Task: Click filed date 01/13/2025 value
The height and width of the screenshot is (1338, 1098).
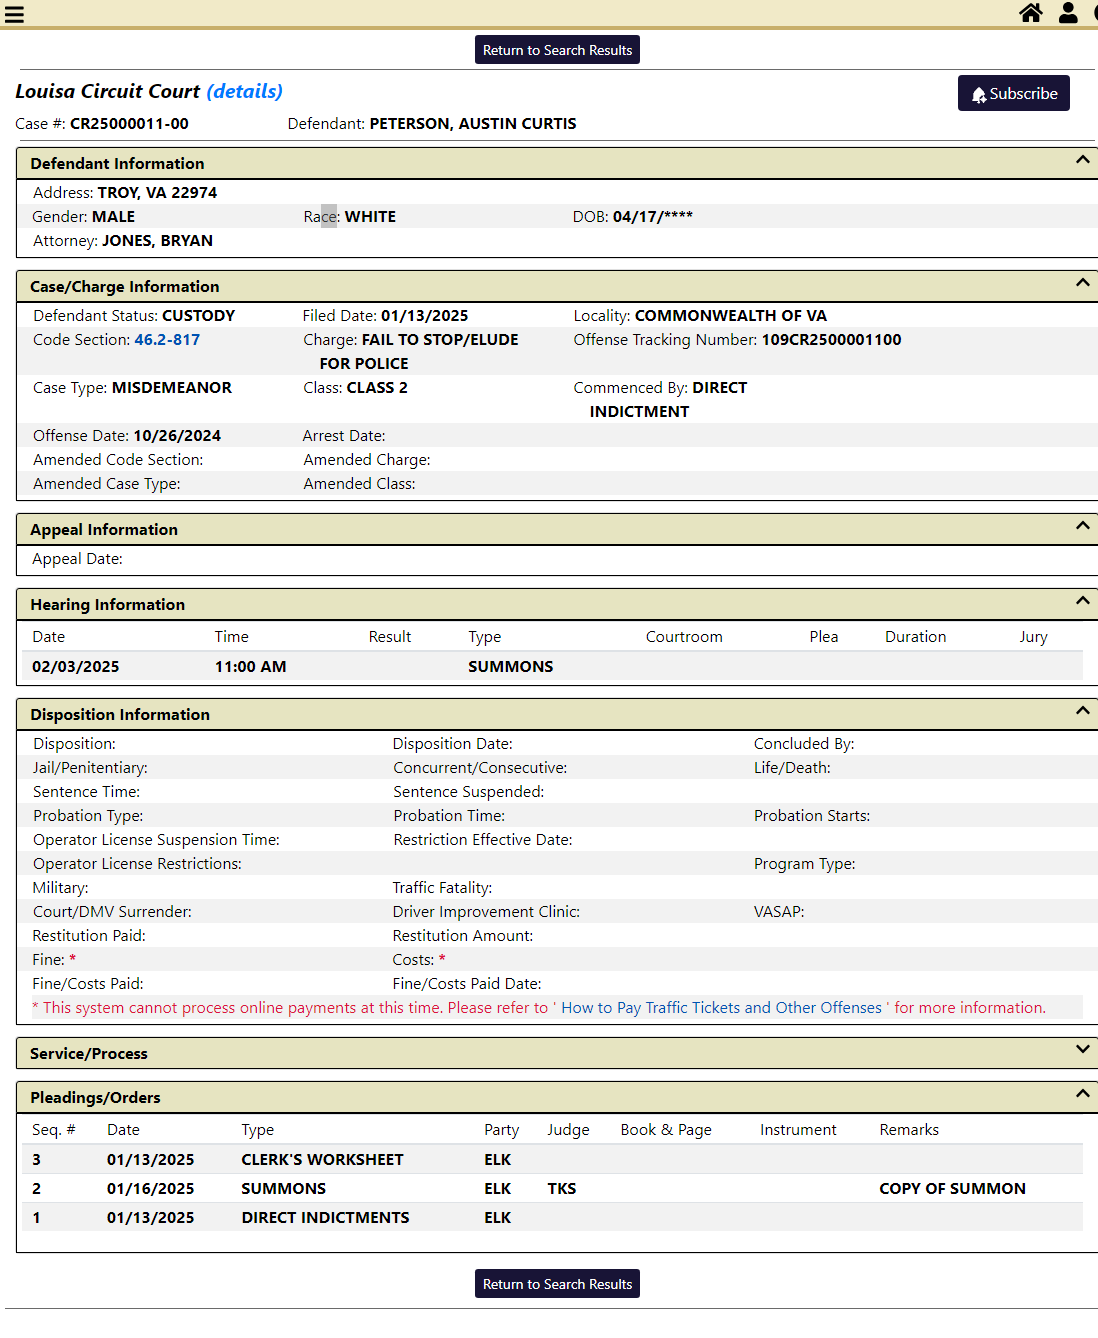Action: point(425,316)
